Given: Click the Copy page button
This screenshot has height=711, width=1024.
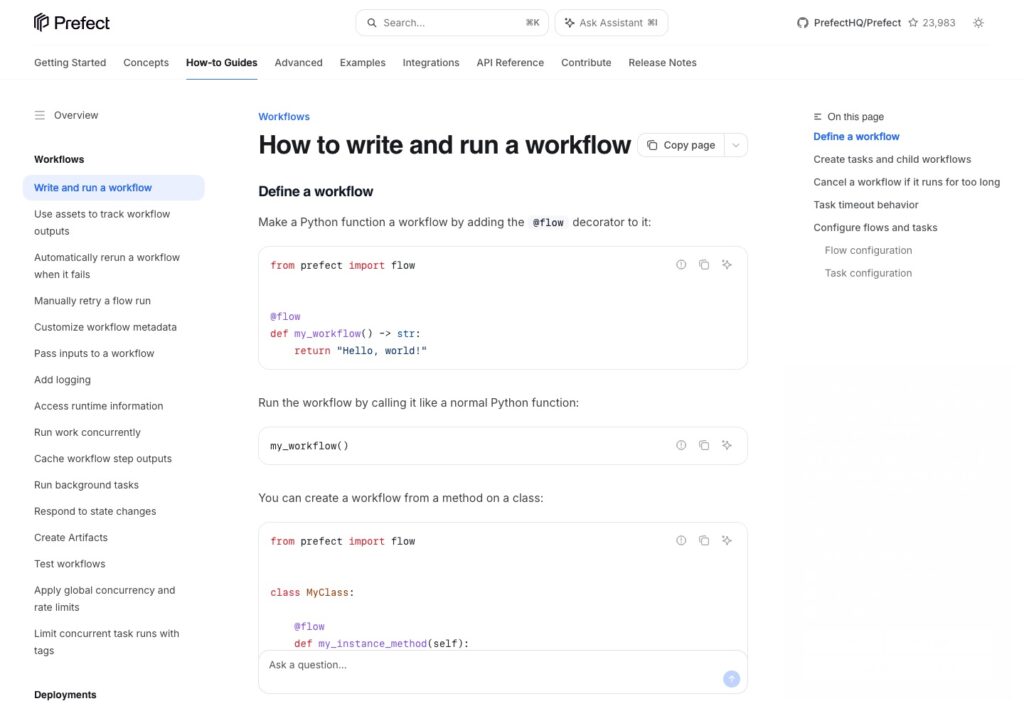Looking at the screenshot, I should pyautogui.click(x=681, y=146).
